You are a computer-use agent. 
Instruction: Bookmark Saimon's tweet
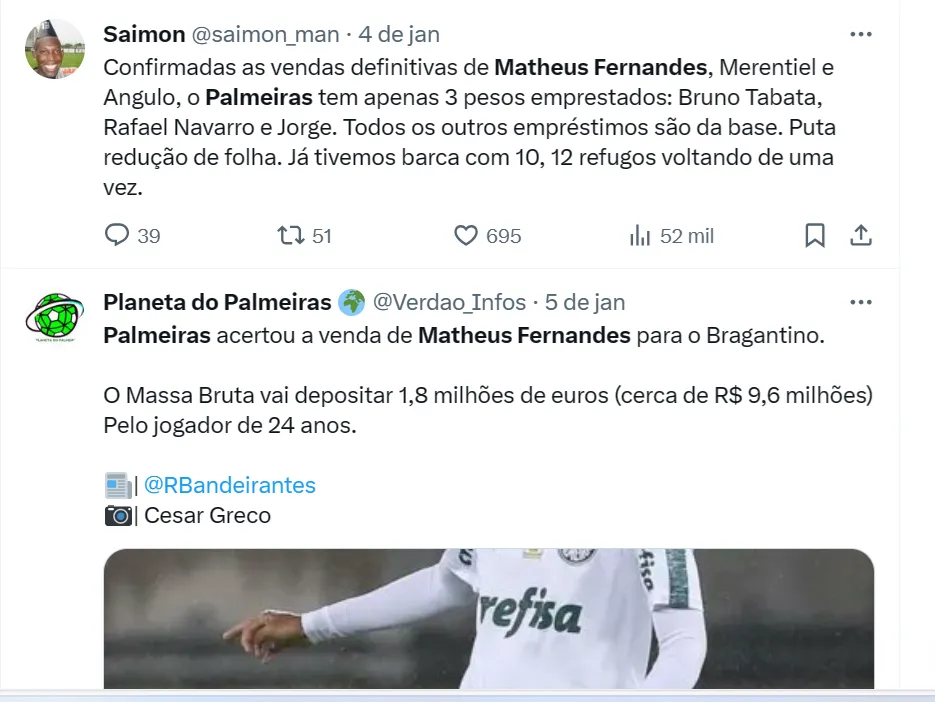(x=815, y=236)
